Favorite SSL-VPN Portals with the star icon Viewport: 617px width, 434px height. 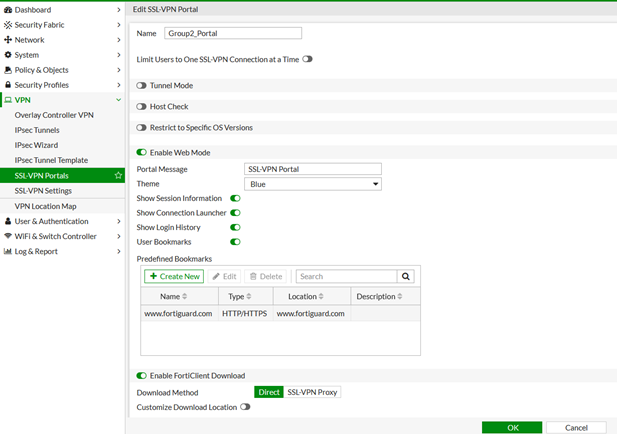point(118,175)
